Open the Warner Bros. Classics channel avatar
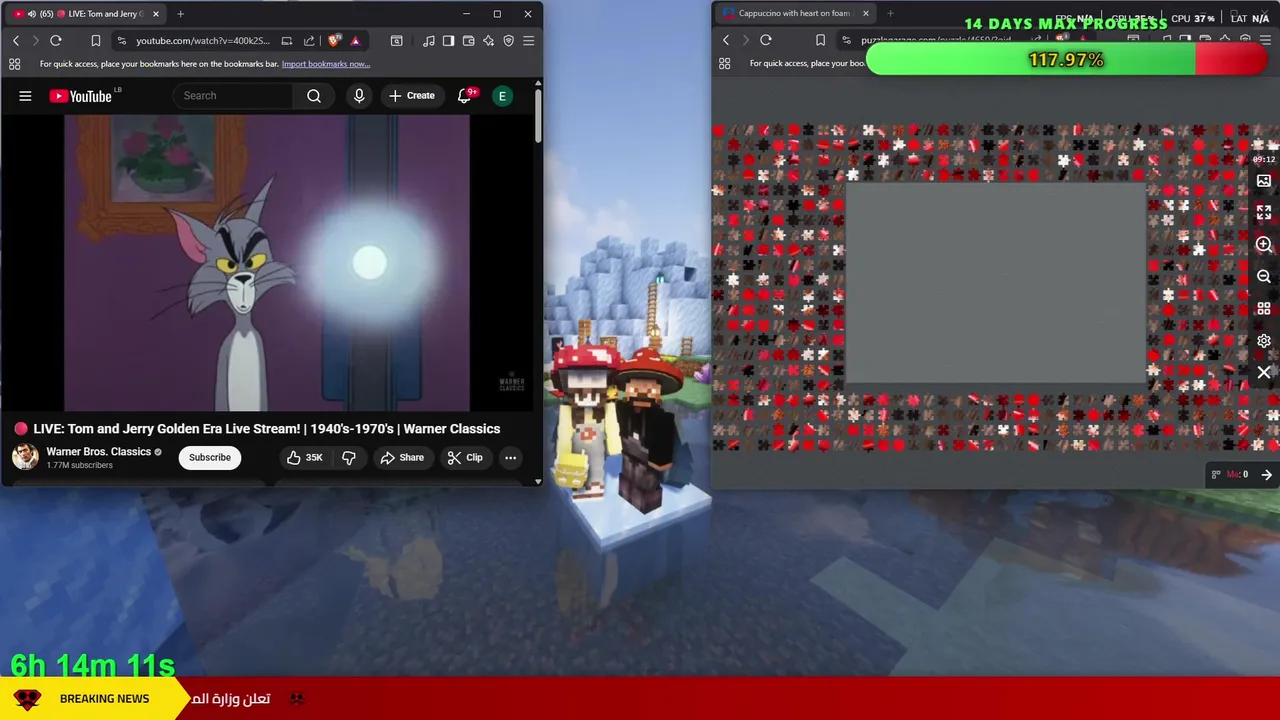This screenshot has height=720, width=1280. point(25,457)
